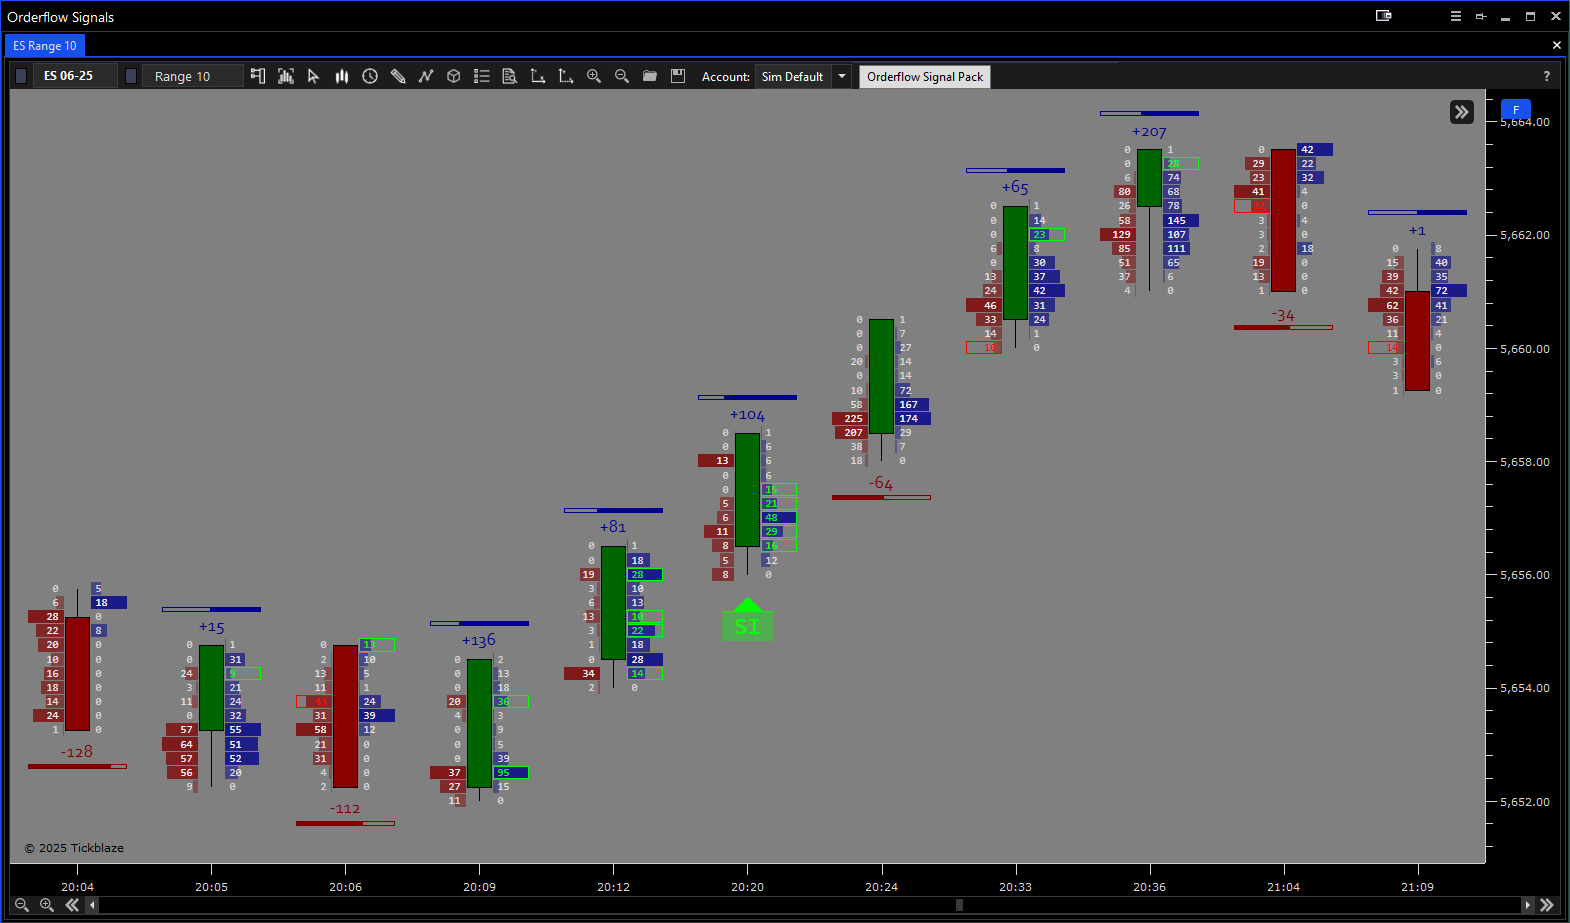Open the folder icon to load a chart
Viewport: 1570px width, 923px height.
(x=650, y=76)
